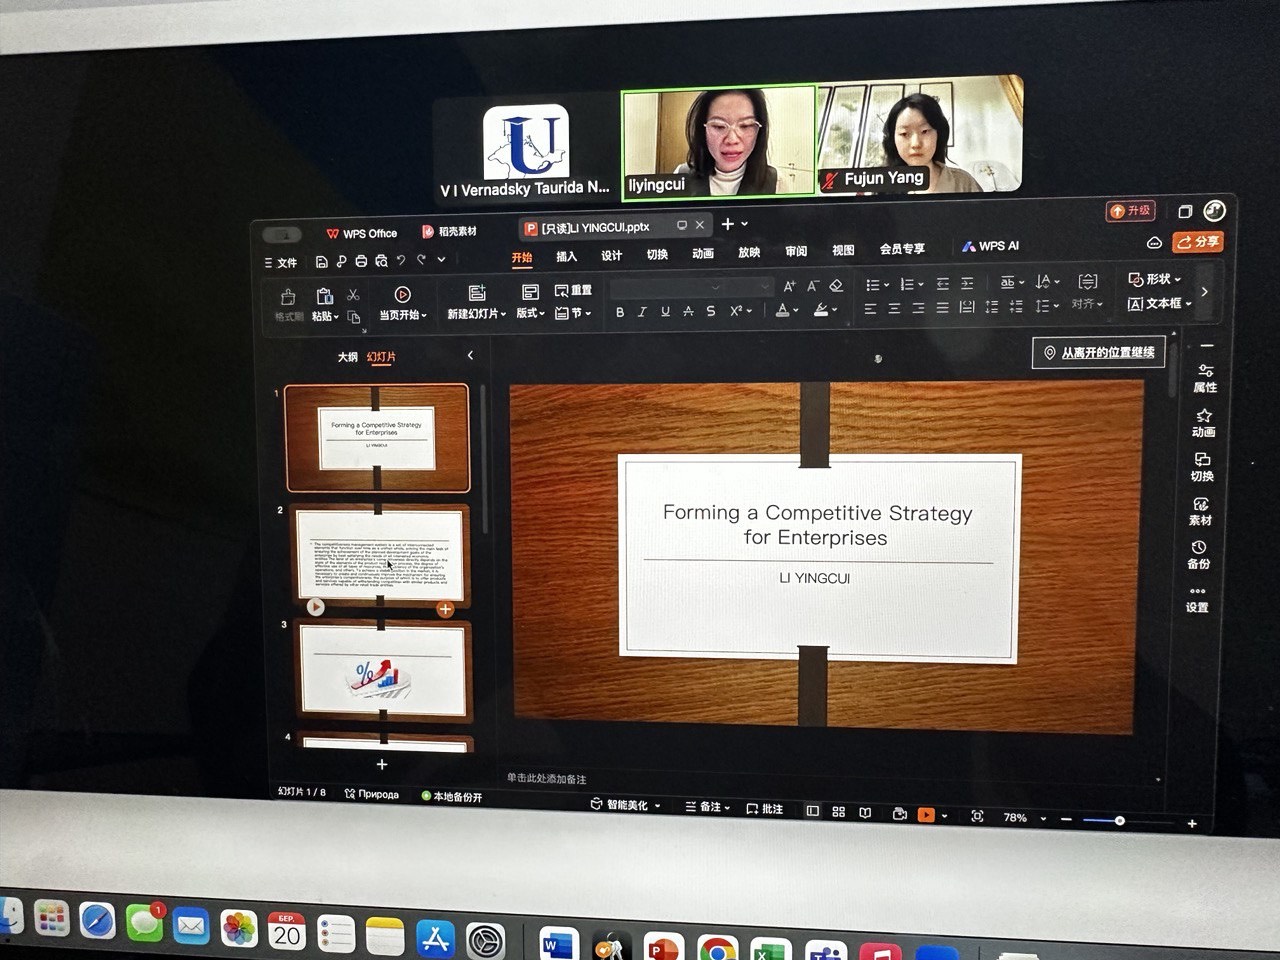Click the Undo arrow icon
Viewport: 1280px width, 960px height.
(400, 261)
